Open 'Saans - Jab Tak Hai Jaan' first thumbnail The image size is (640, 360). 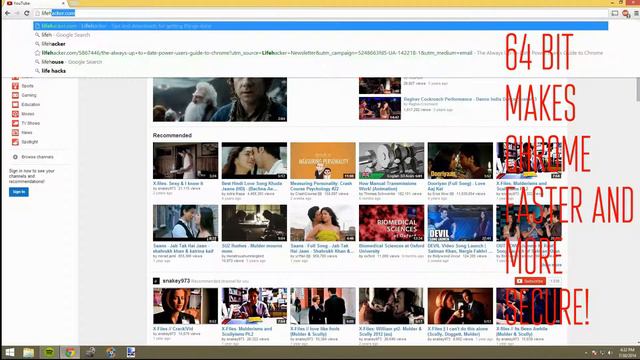tap(185, 223)
